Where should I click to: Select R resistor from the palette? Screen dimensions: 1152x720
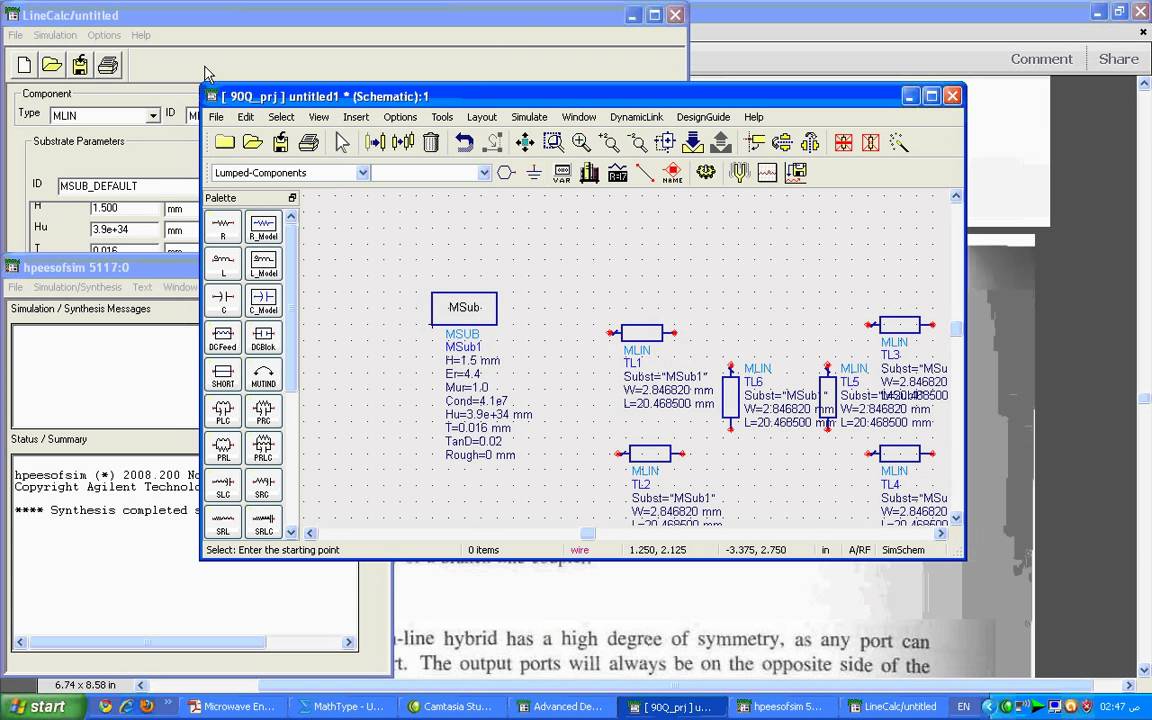[223, 226]
